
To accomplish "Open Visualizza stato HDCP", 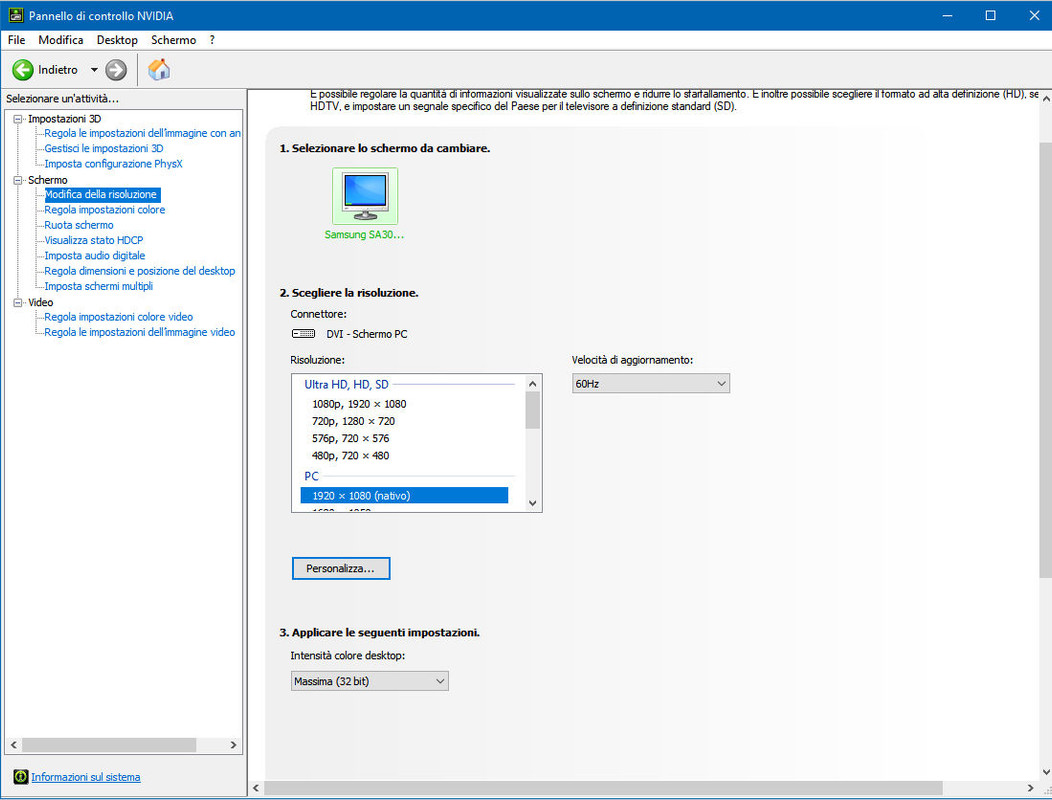I will point(94,240).
